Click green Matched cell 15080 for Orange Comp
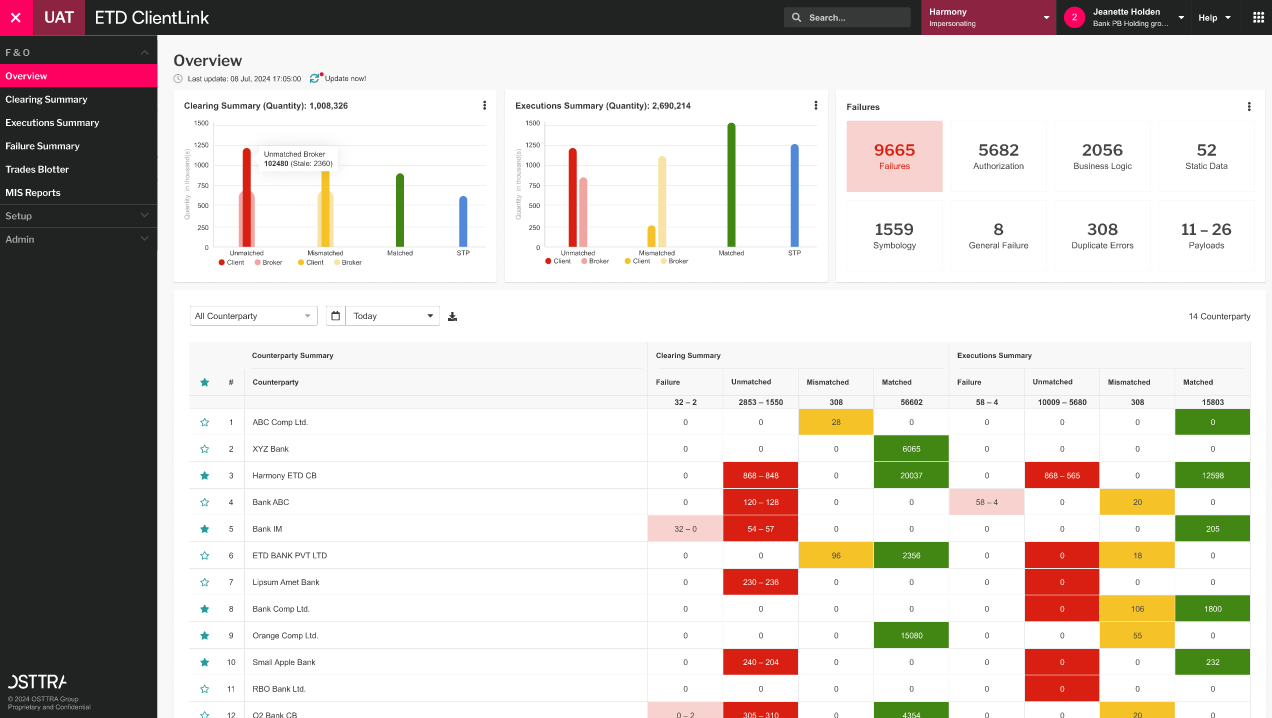 (911, 636)
